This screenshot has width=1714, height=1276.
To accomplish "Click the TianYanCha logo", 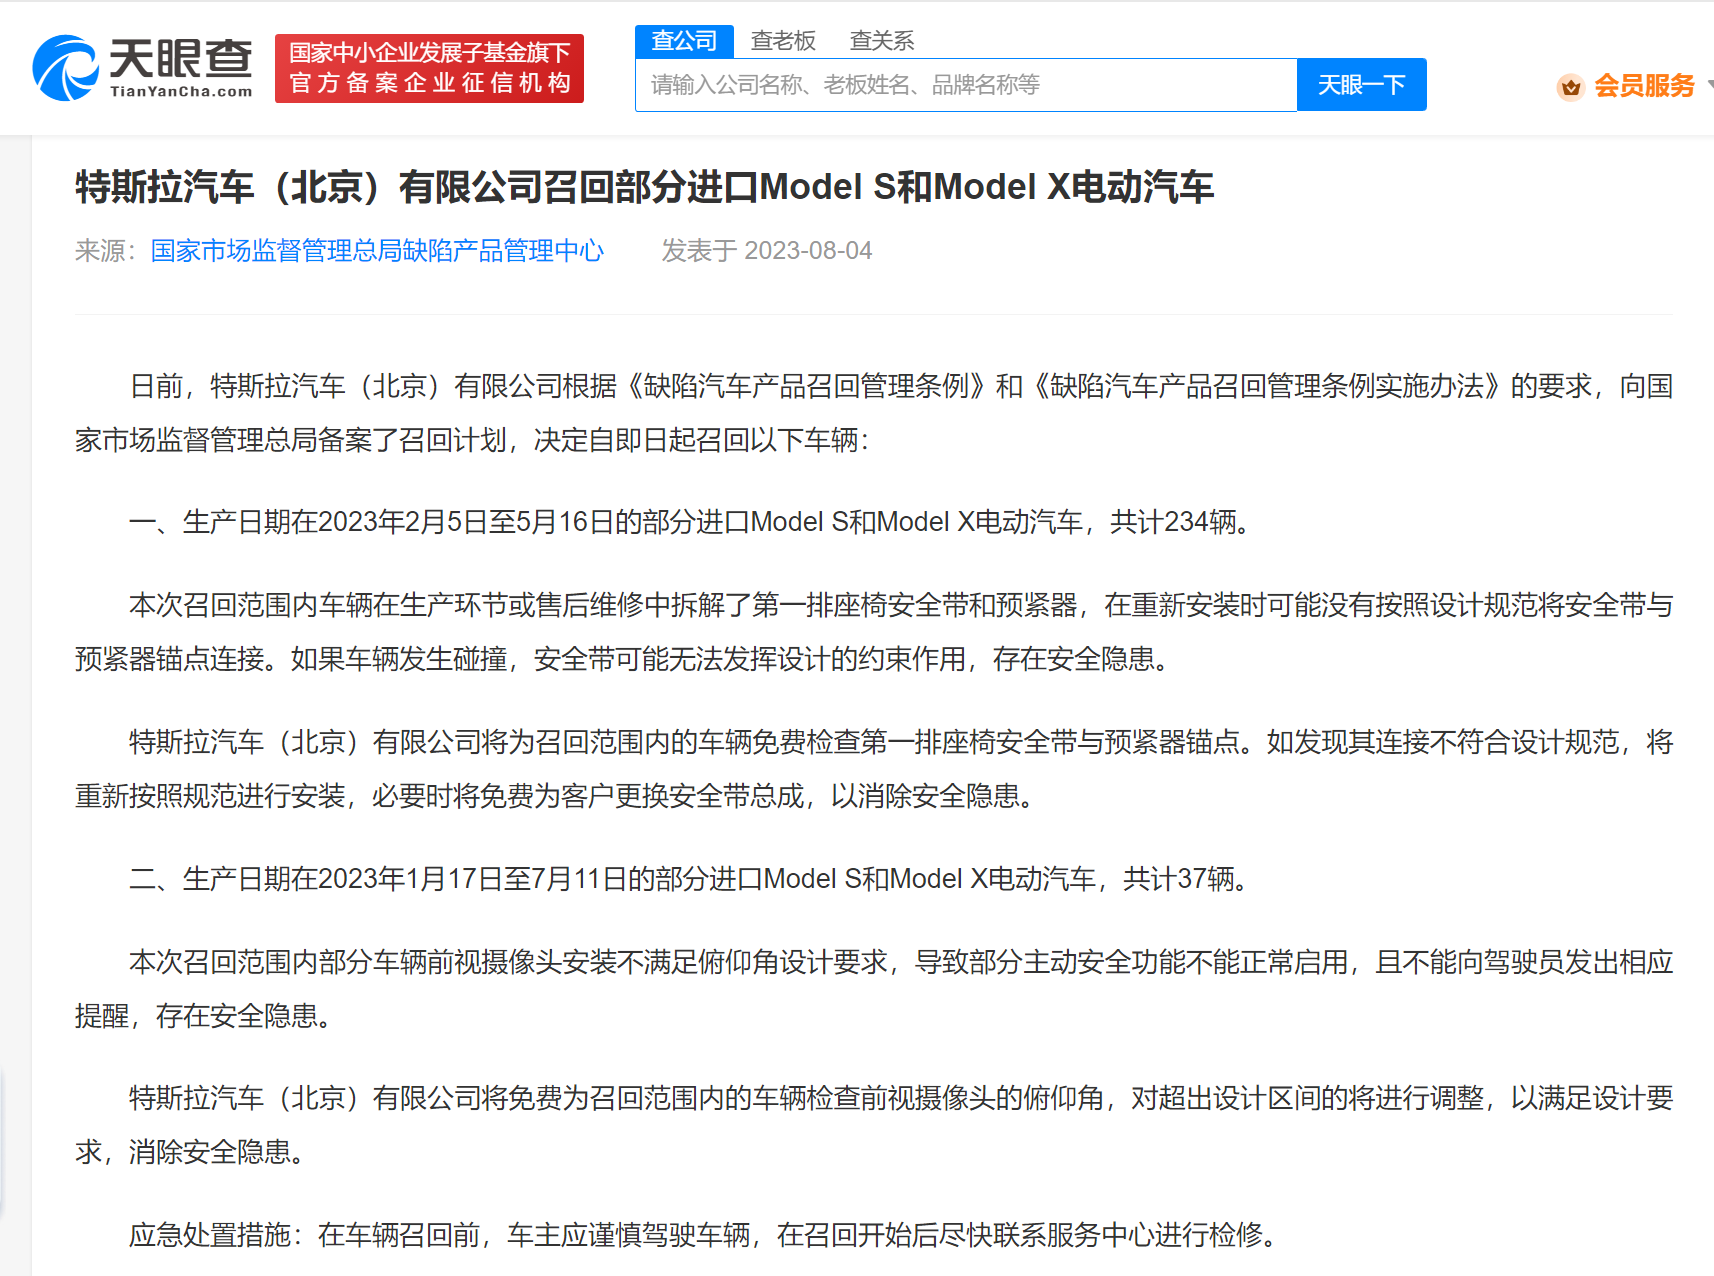I will point(143,68).
